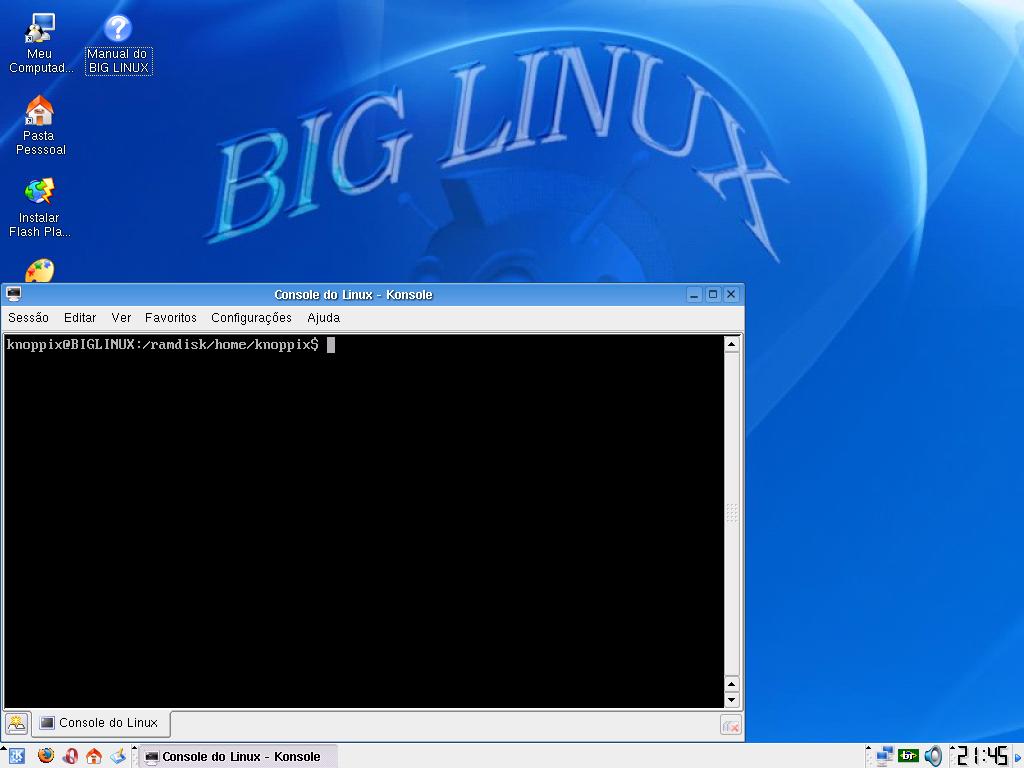Click the terminal prompt line knoppix@BIGLINUX

pos(163,344)
